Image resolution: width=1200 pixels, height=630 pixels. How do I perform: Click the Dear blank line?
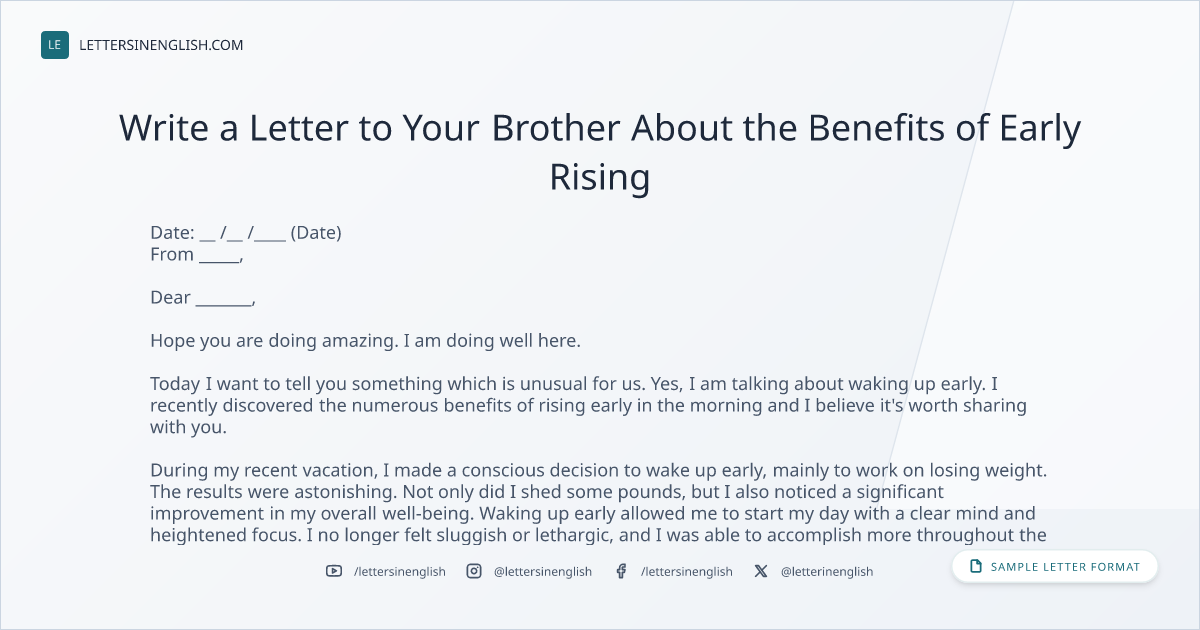pyautogui.click(x=223, y=299)
